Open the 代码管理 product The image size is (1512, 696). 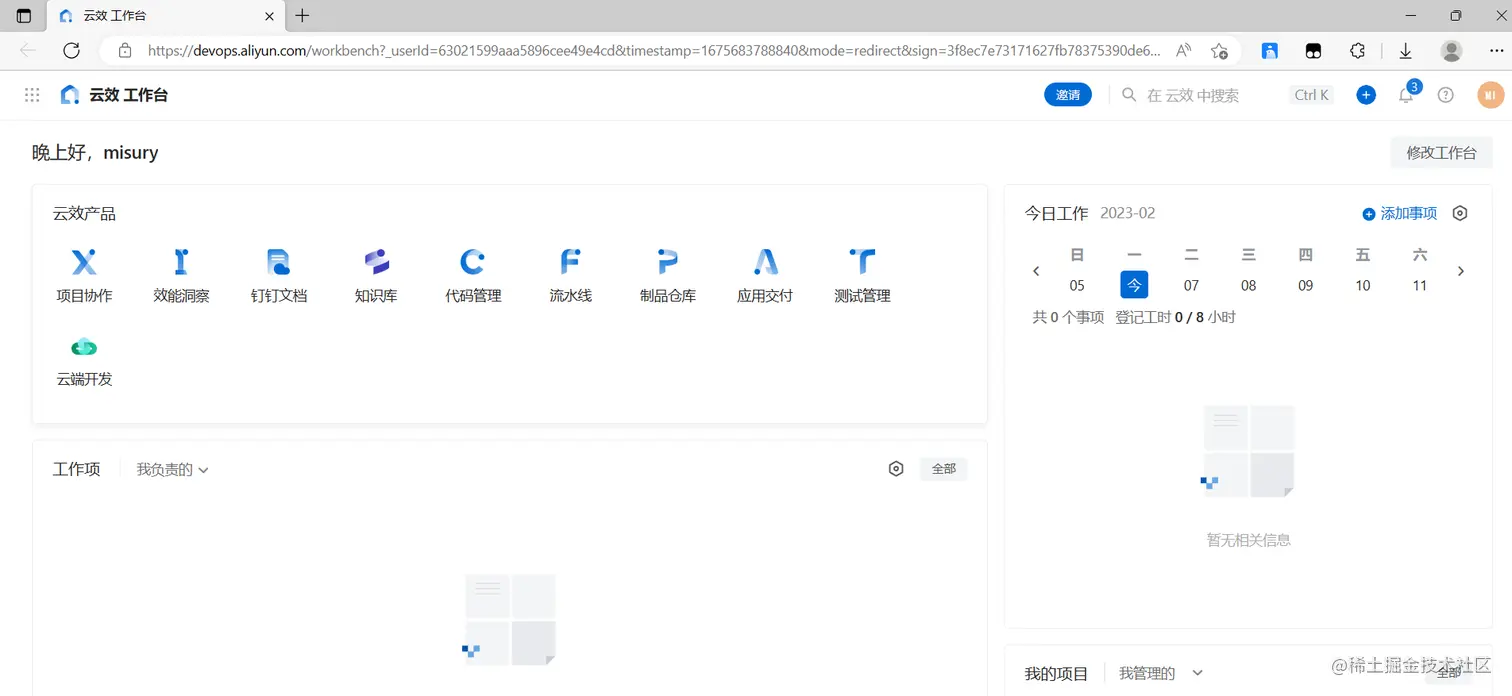[x=473, y=276]
